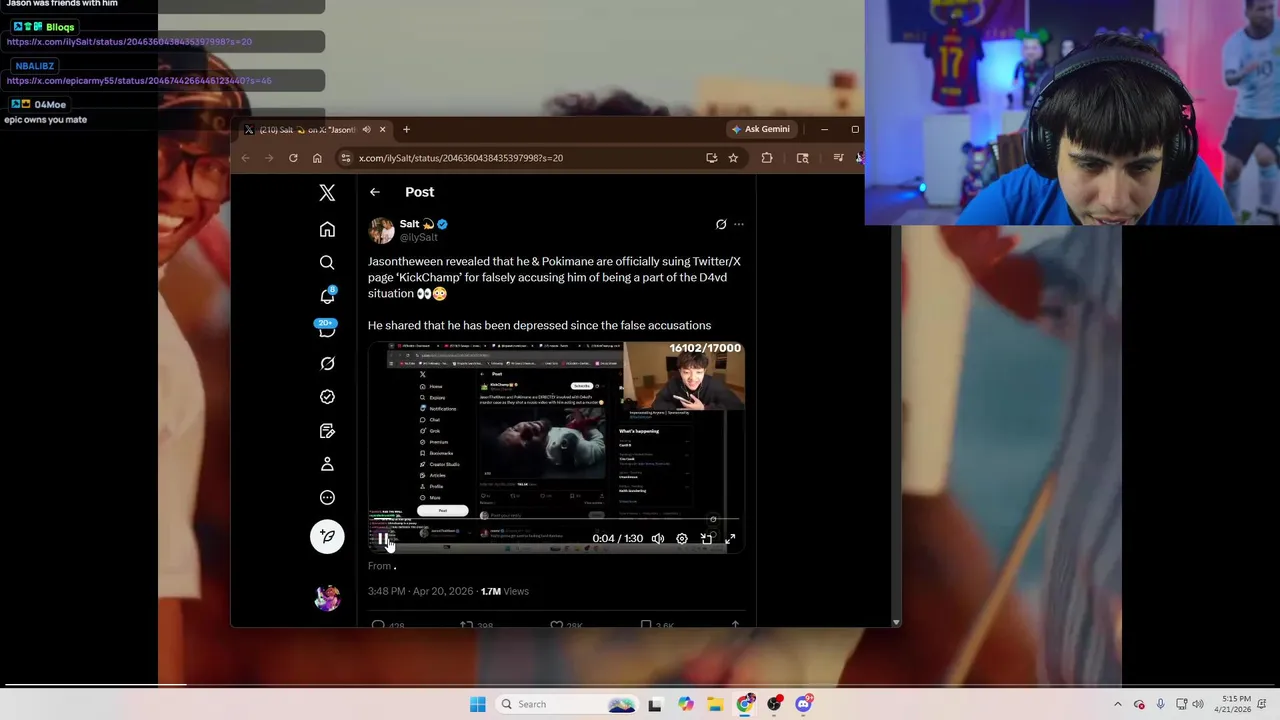Open Articles icon in X sidebar

[327, 431]
